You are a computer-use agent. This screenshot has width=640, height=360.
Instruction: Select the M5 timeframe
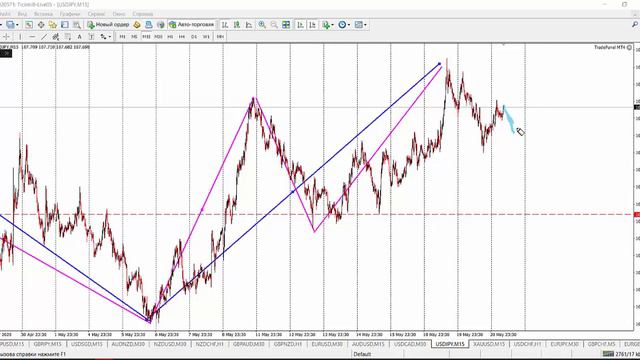tap(134, 37)
